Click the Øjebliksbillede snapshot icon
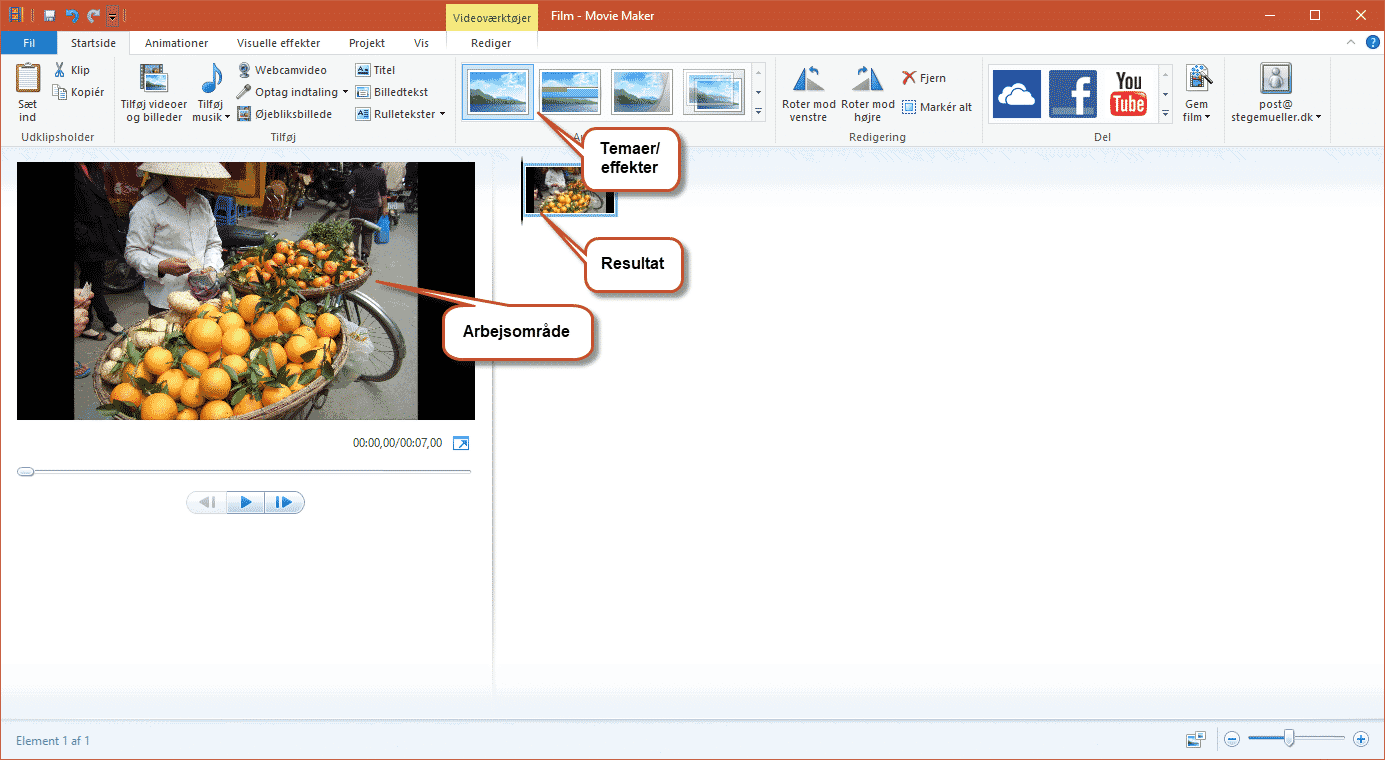 (244, 114)
